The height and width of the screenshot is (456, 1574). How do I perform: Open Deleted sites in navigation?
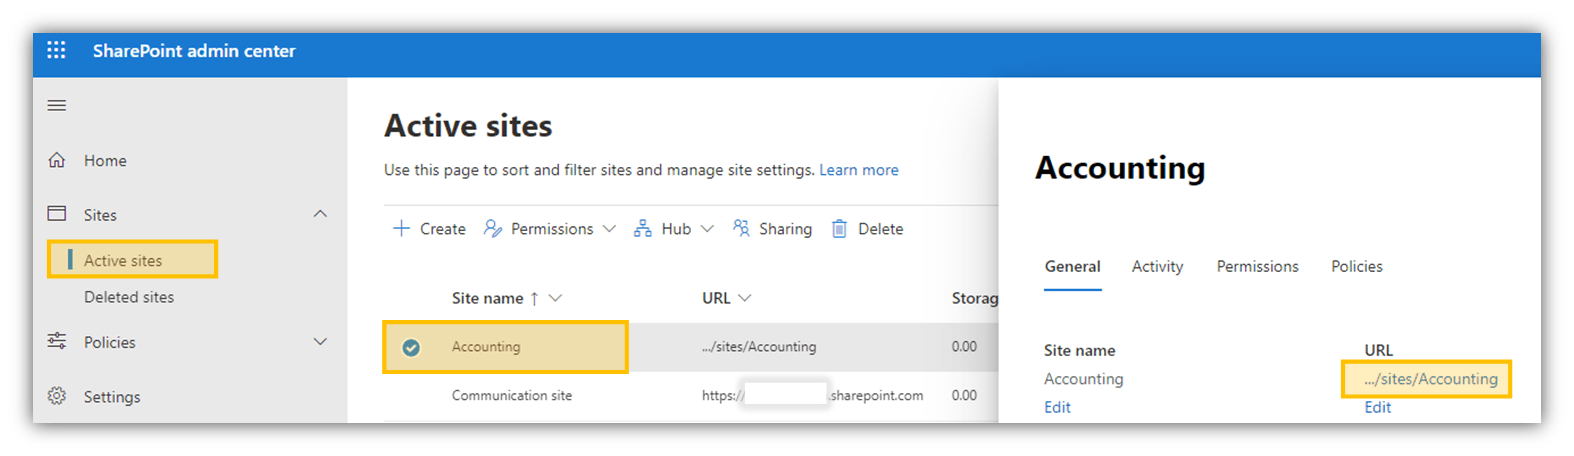[129, 297]
